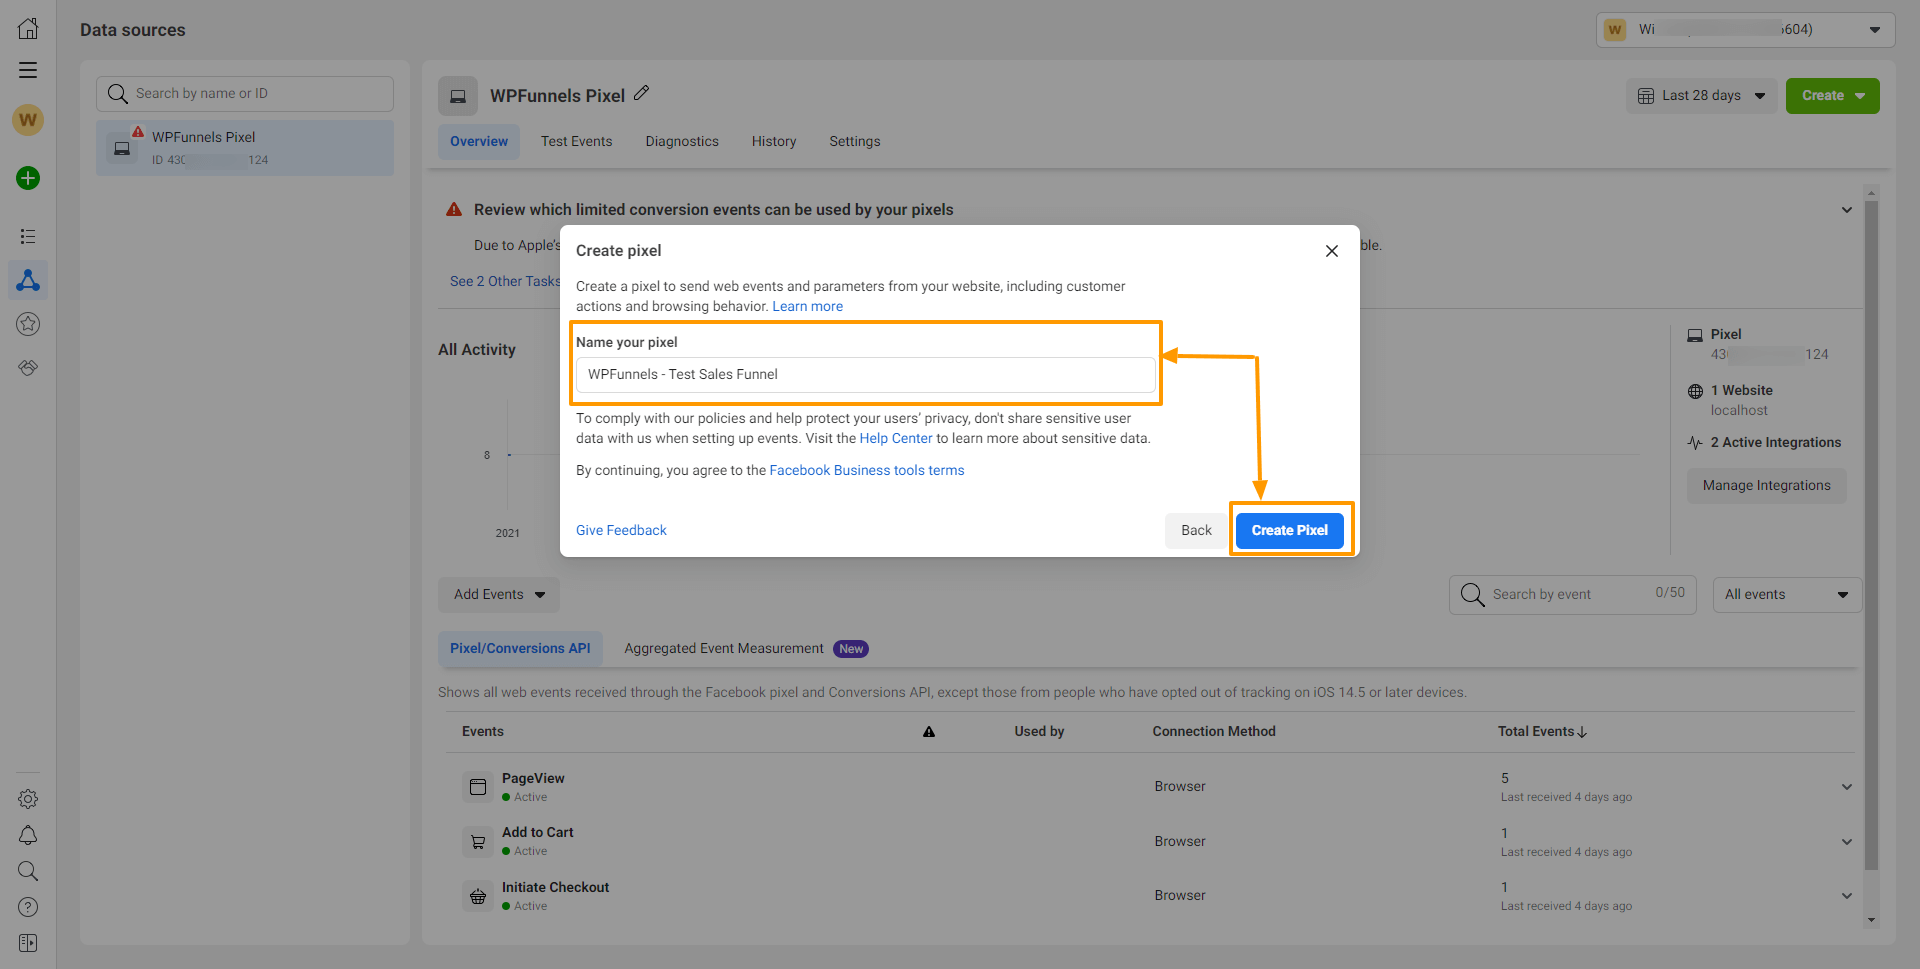Click the bottom sidebar panel icon
Viewport: 1920px width, 969px height.
pyautogui.click(x=28, y=943)
